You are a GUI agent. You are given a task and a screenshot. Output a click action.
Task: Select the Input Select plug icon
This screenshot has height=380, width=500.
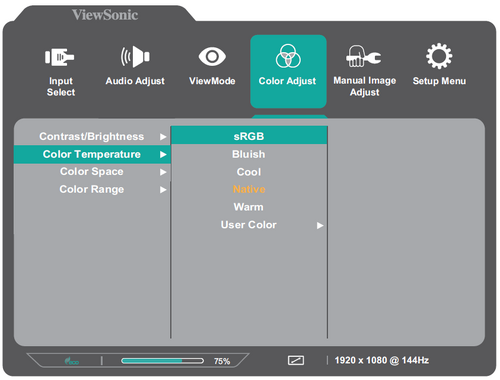pos(60,57)
